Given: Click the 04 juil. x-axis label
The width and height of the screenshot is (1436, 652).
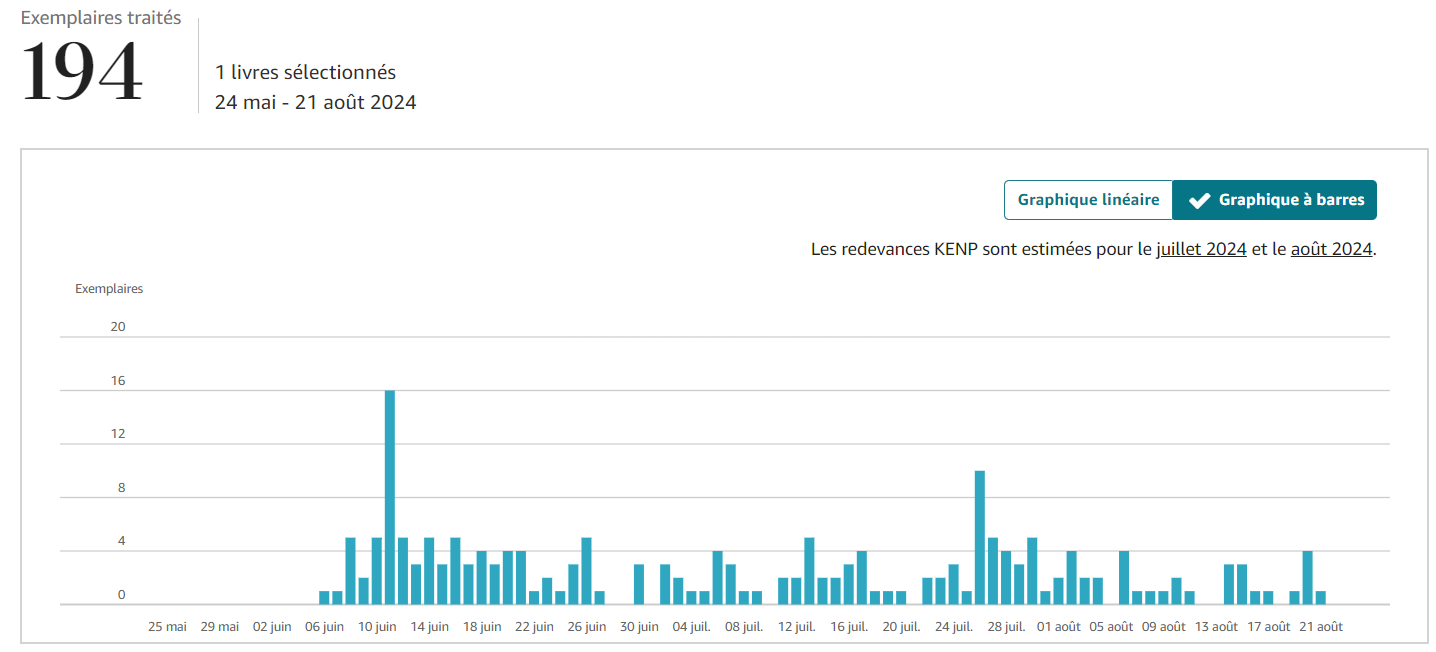Looking at the screenshot, I should pos(692,627).
